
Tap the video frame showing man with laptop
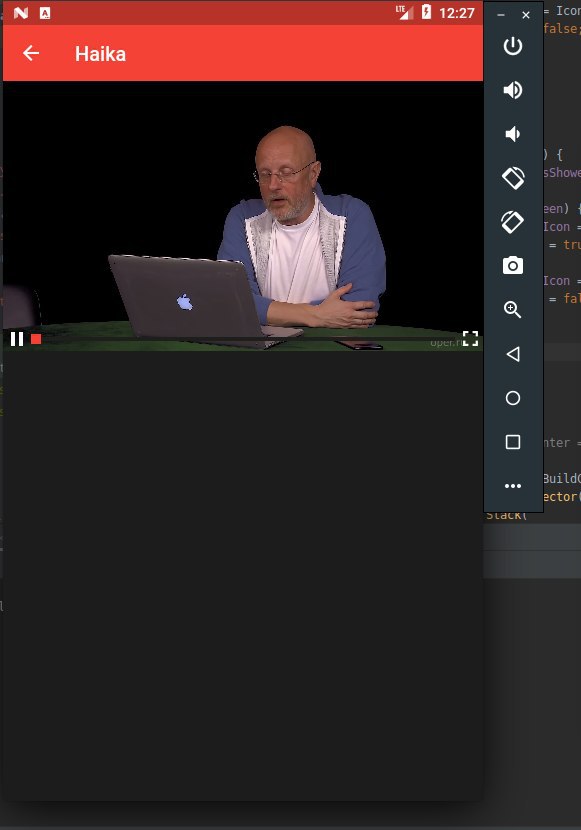tap(243, 216)
